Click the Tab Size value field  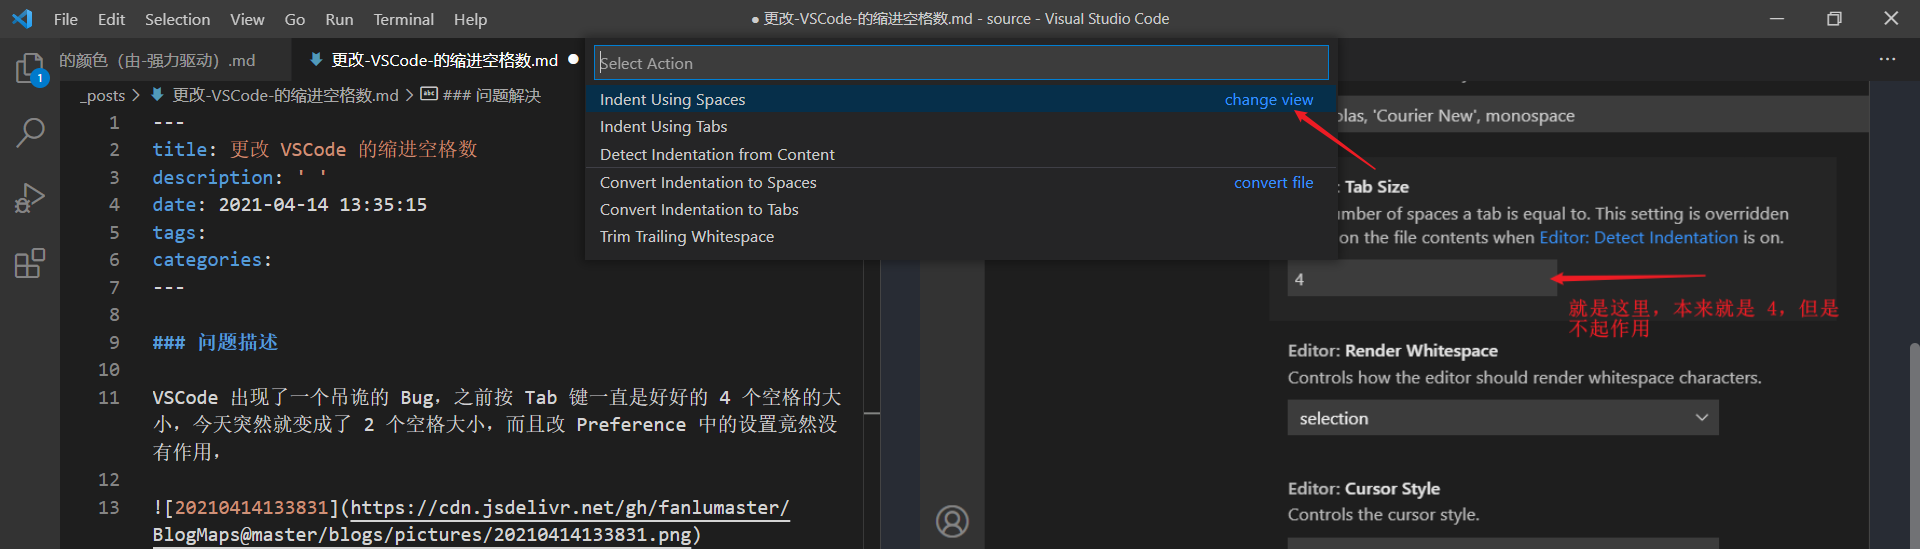pos(1421,279)
